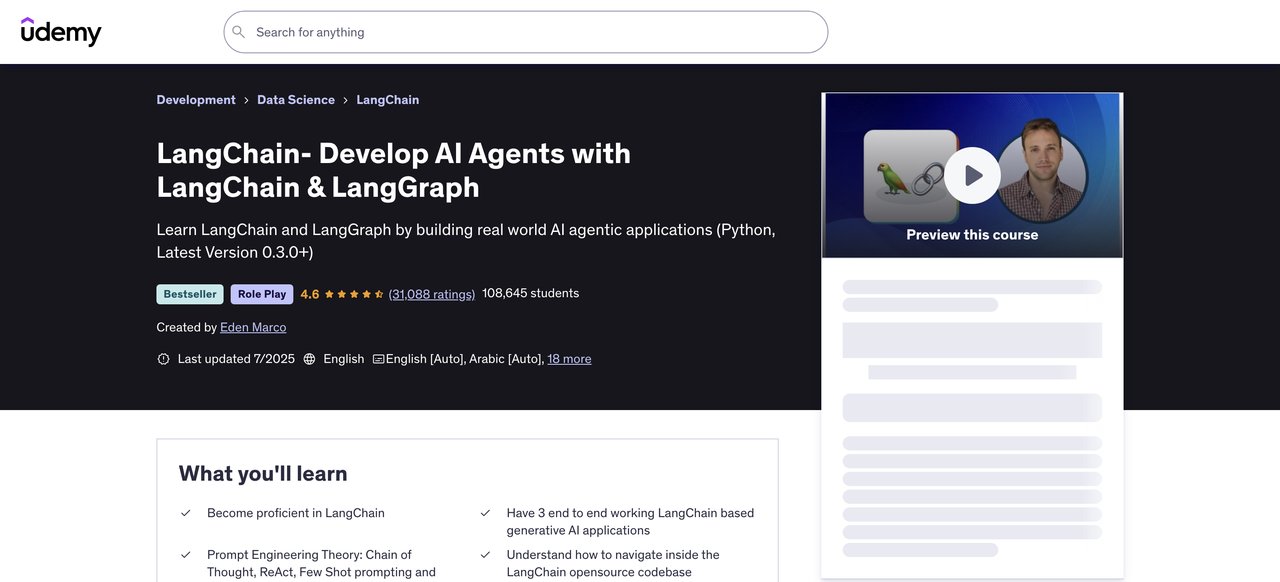Open the Data Science breadcrumb category

(x=296, y=98)
